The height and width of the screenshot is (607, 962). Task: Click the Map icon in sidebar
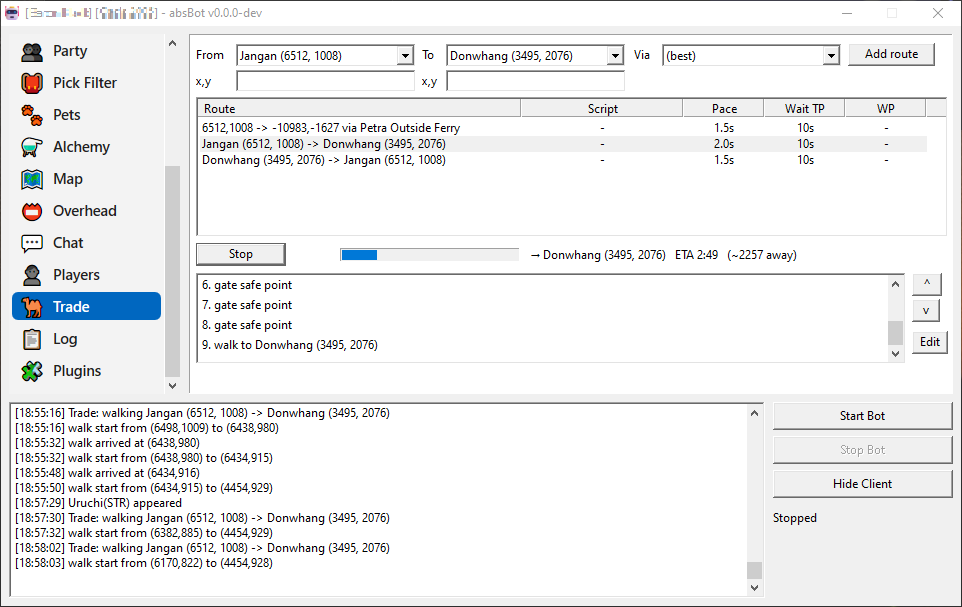[x=32, y=179]
